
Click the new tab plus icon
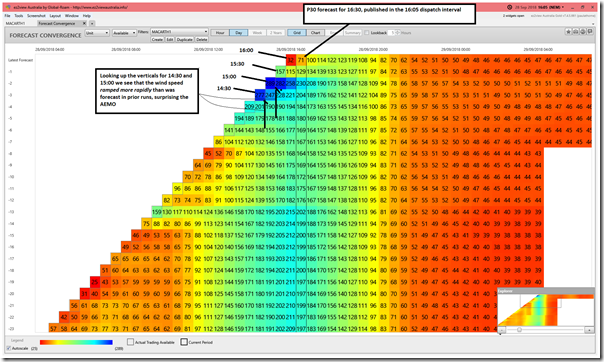92,23
